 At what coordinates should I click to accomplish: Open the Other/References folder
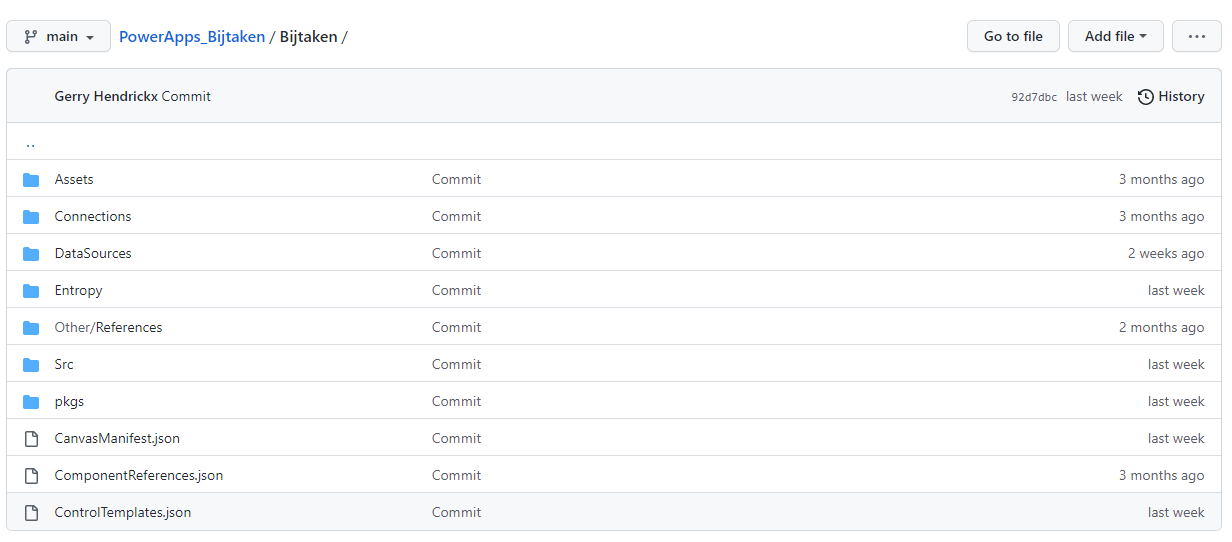(108, 328)
